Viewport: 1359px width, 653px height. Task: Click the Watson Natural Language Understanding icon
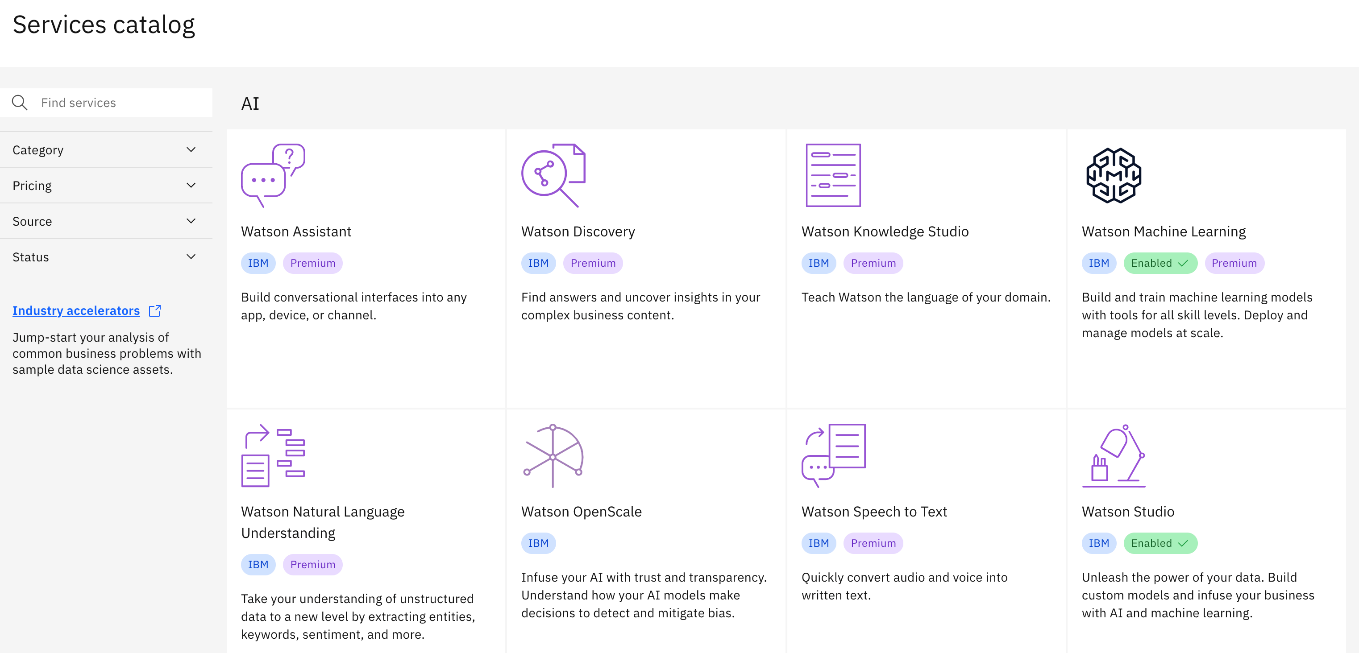tap(273, 455)
